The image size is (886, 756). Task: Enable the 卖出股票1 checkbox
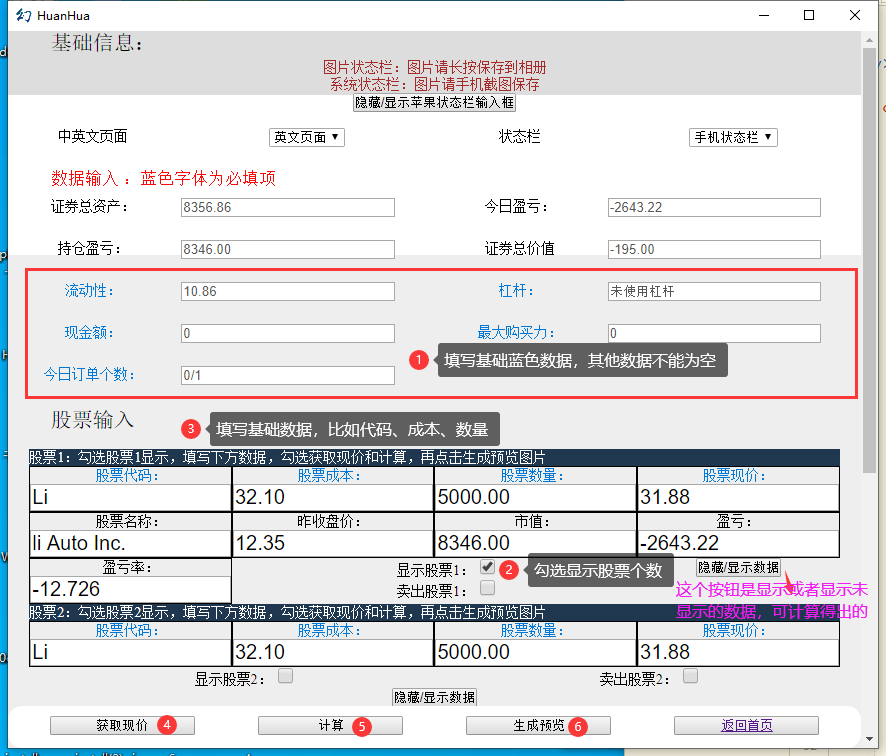pos(487,588)
